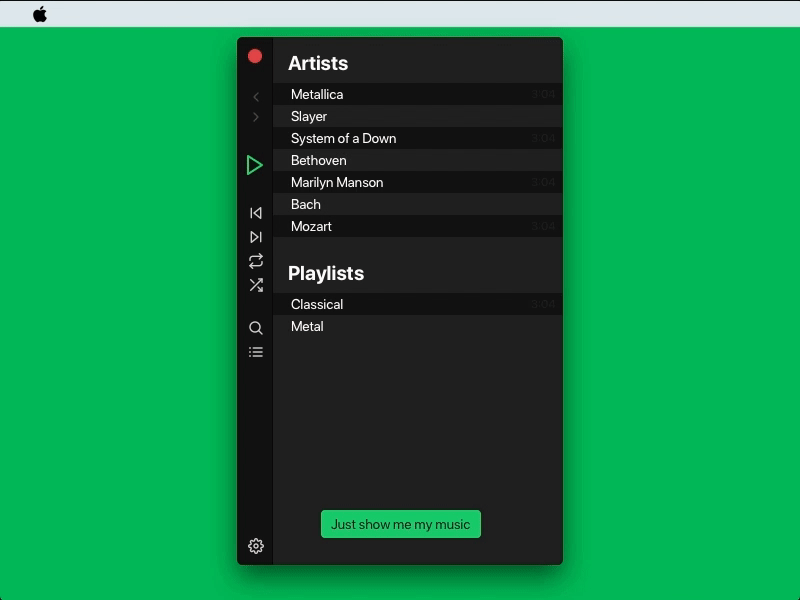
Task: Open settings gear icon
Action: pos(256,546)
